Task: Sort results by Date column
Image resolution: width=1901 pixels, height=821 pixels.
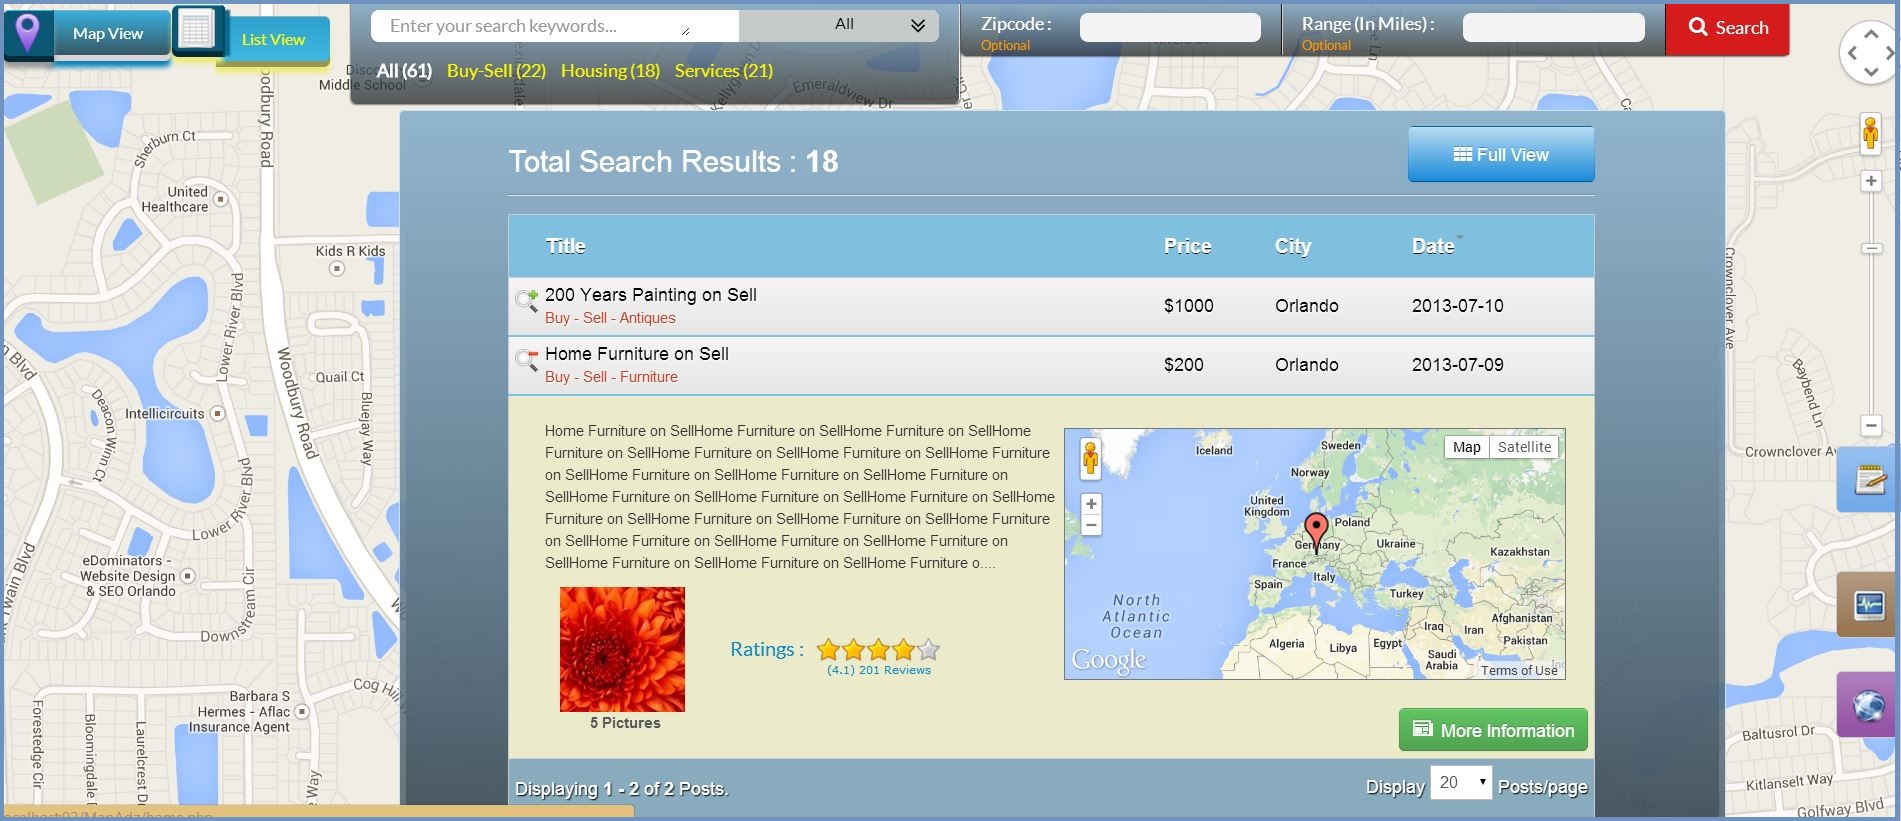Action: point(1433,246)
